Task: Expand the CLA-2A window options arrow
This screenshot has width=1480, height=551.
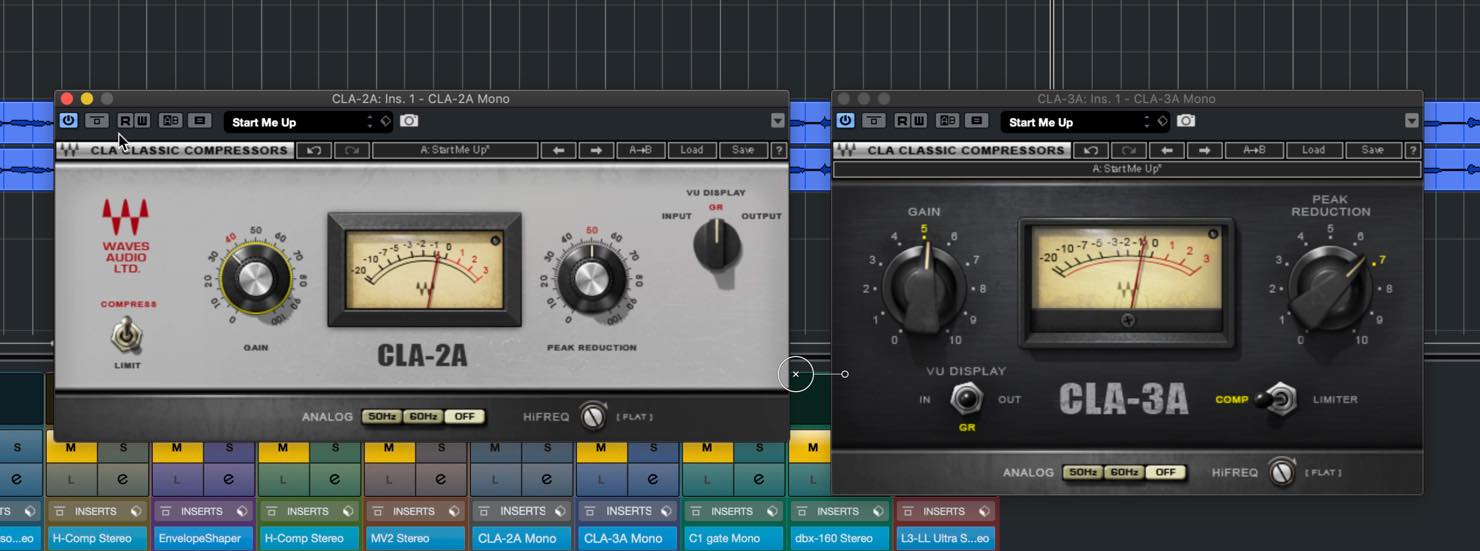Action: pyautogui.click(x=778, y=121)
